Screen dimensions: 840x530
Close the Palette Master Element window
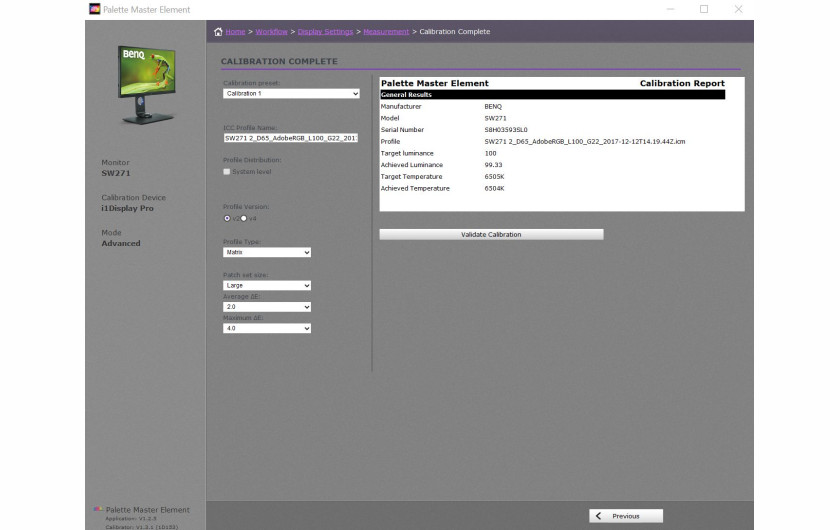(738, 9)
